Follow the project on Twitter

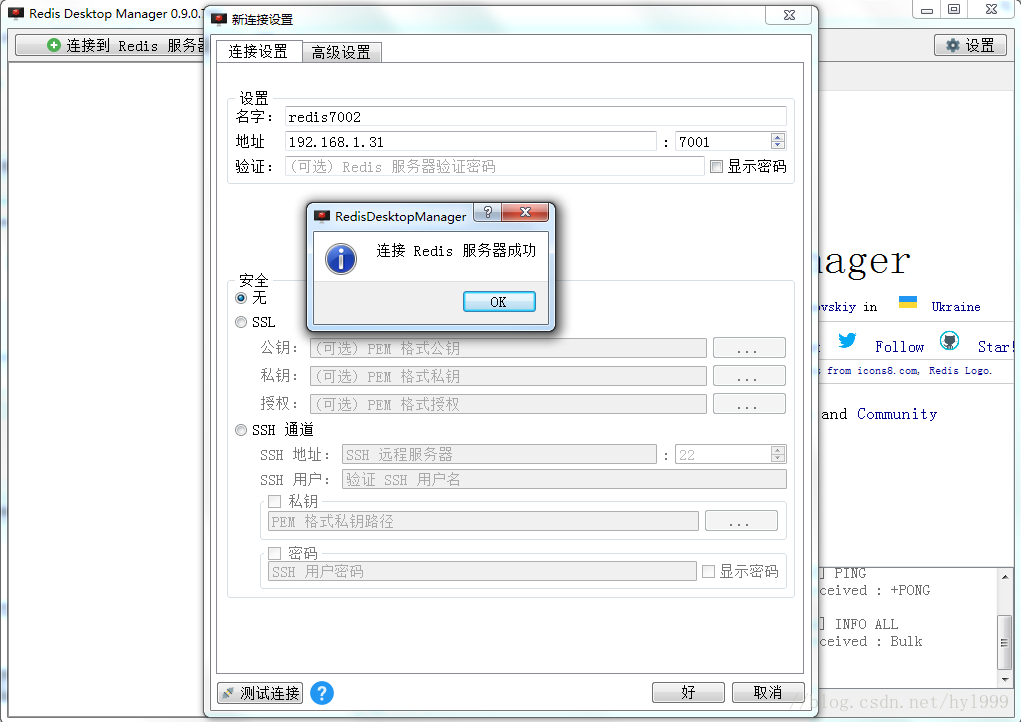847,341
